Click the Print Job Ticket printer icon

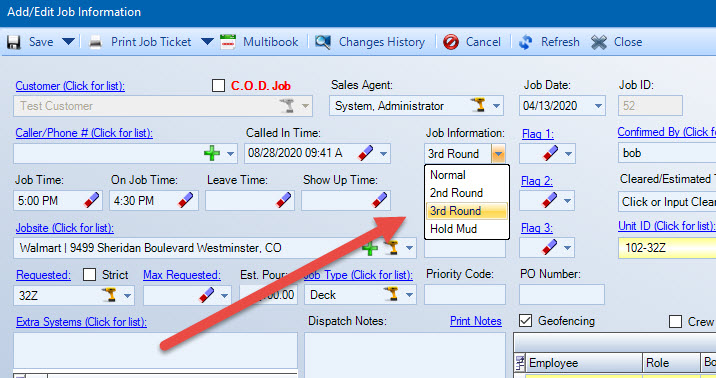(x=95, y=42)
